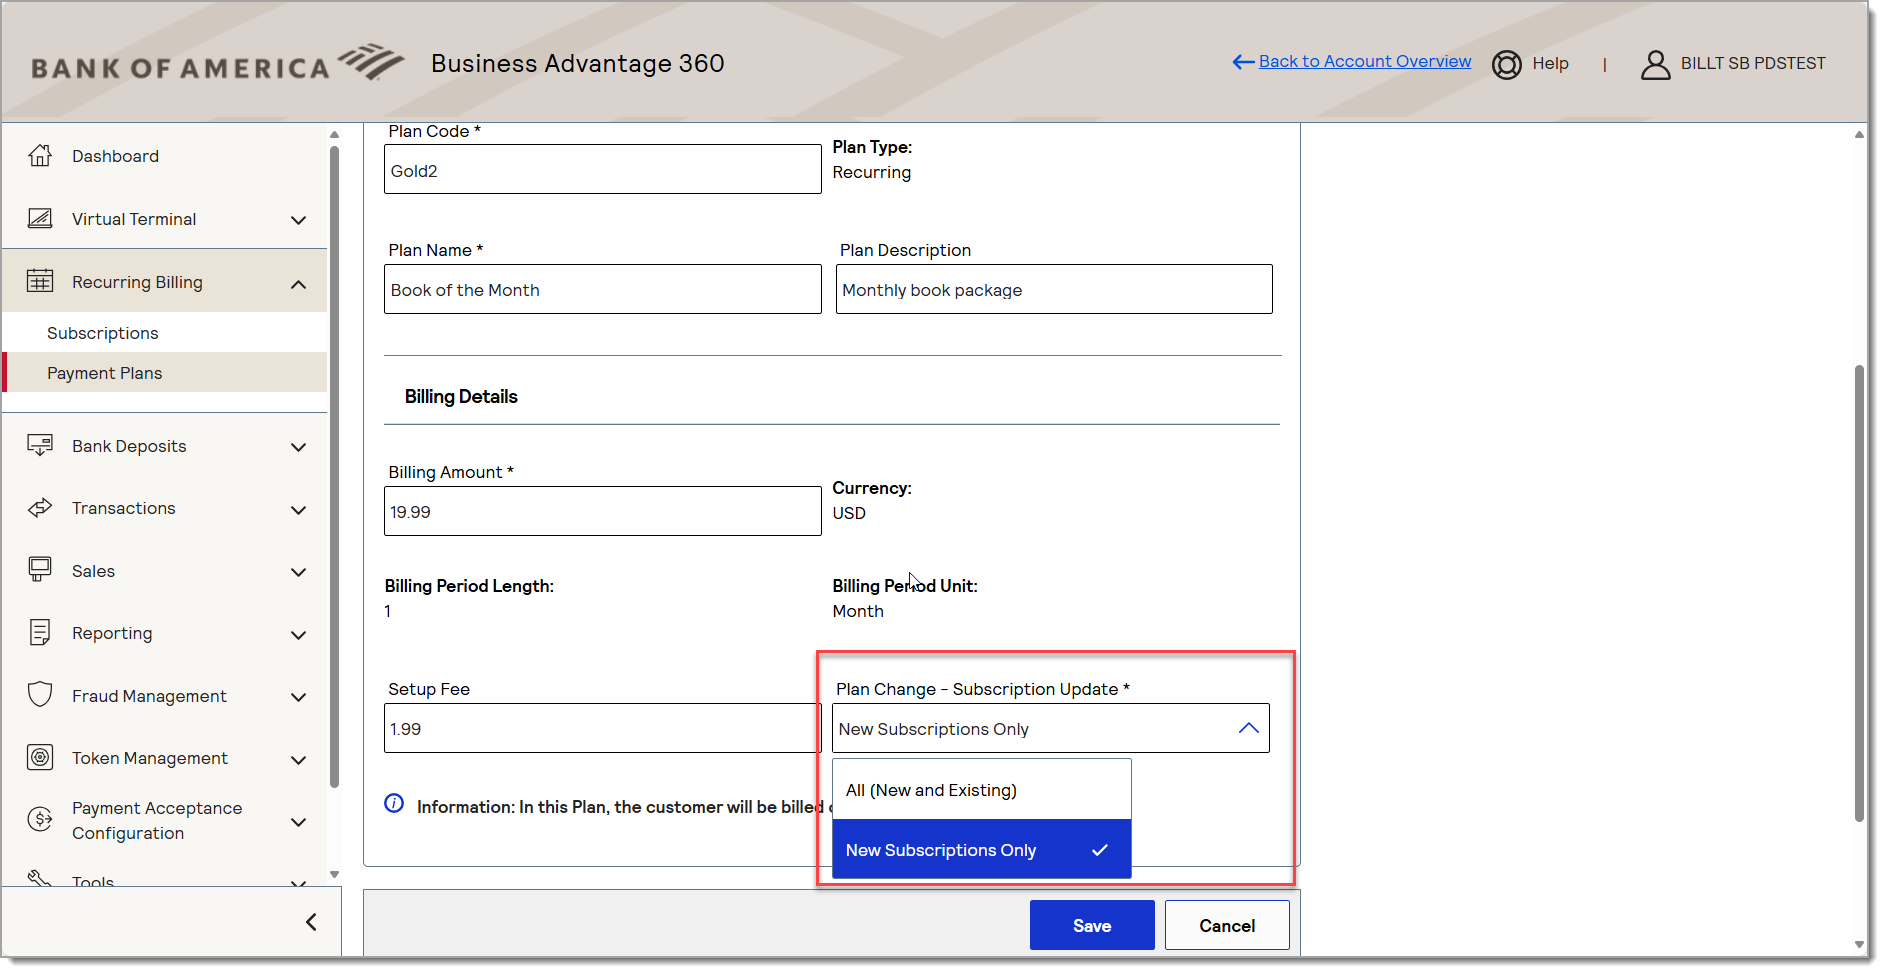The image size is (1884, 973).
Task: Open Payment Plans in the sidebar
Action: click(105, 373)
